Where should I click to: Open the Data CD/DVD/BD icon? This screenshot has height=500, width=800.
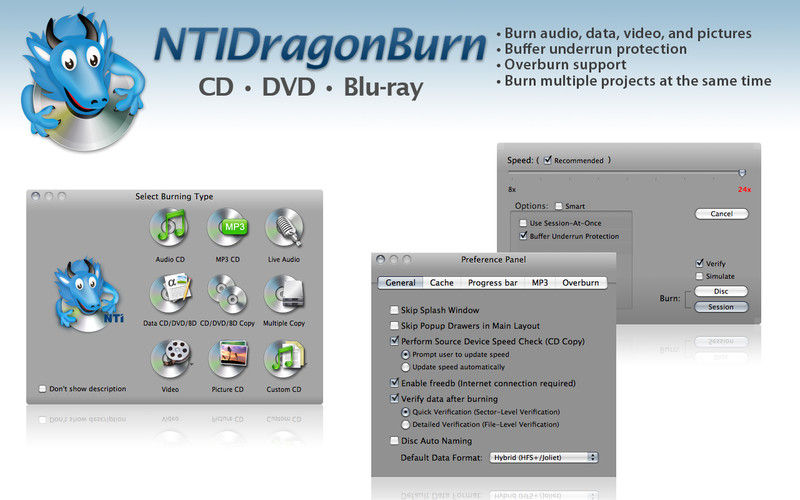pyautogui.click(x=170, y=293)
